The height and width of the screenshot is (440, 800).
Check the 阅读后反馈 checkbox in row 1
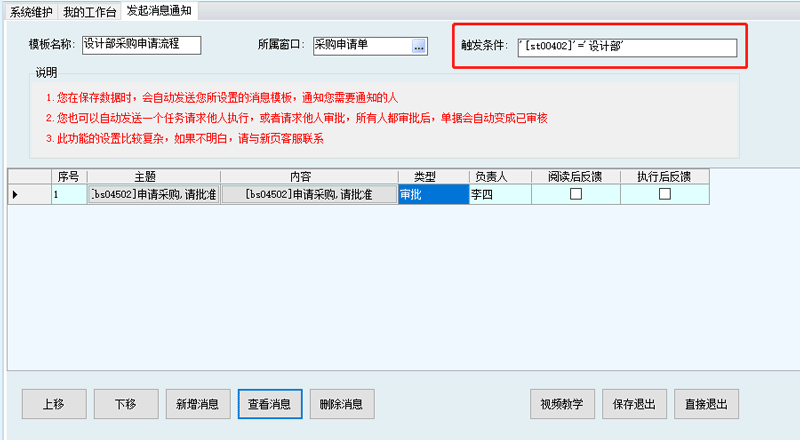(x=575, y=195)
